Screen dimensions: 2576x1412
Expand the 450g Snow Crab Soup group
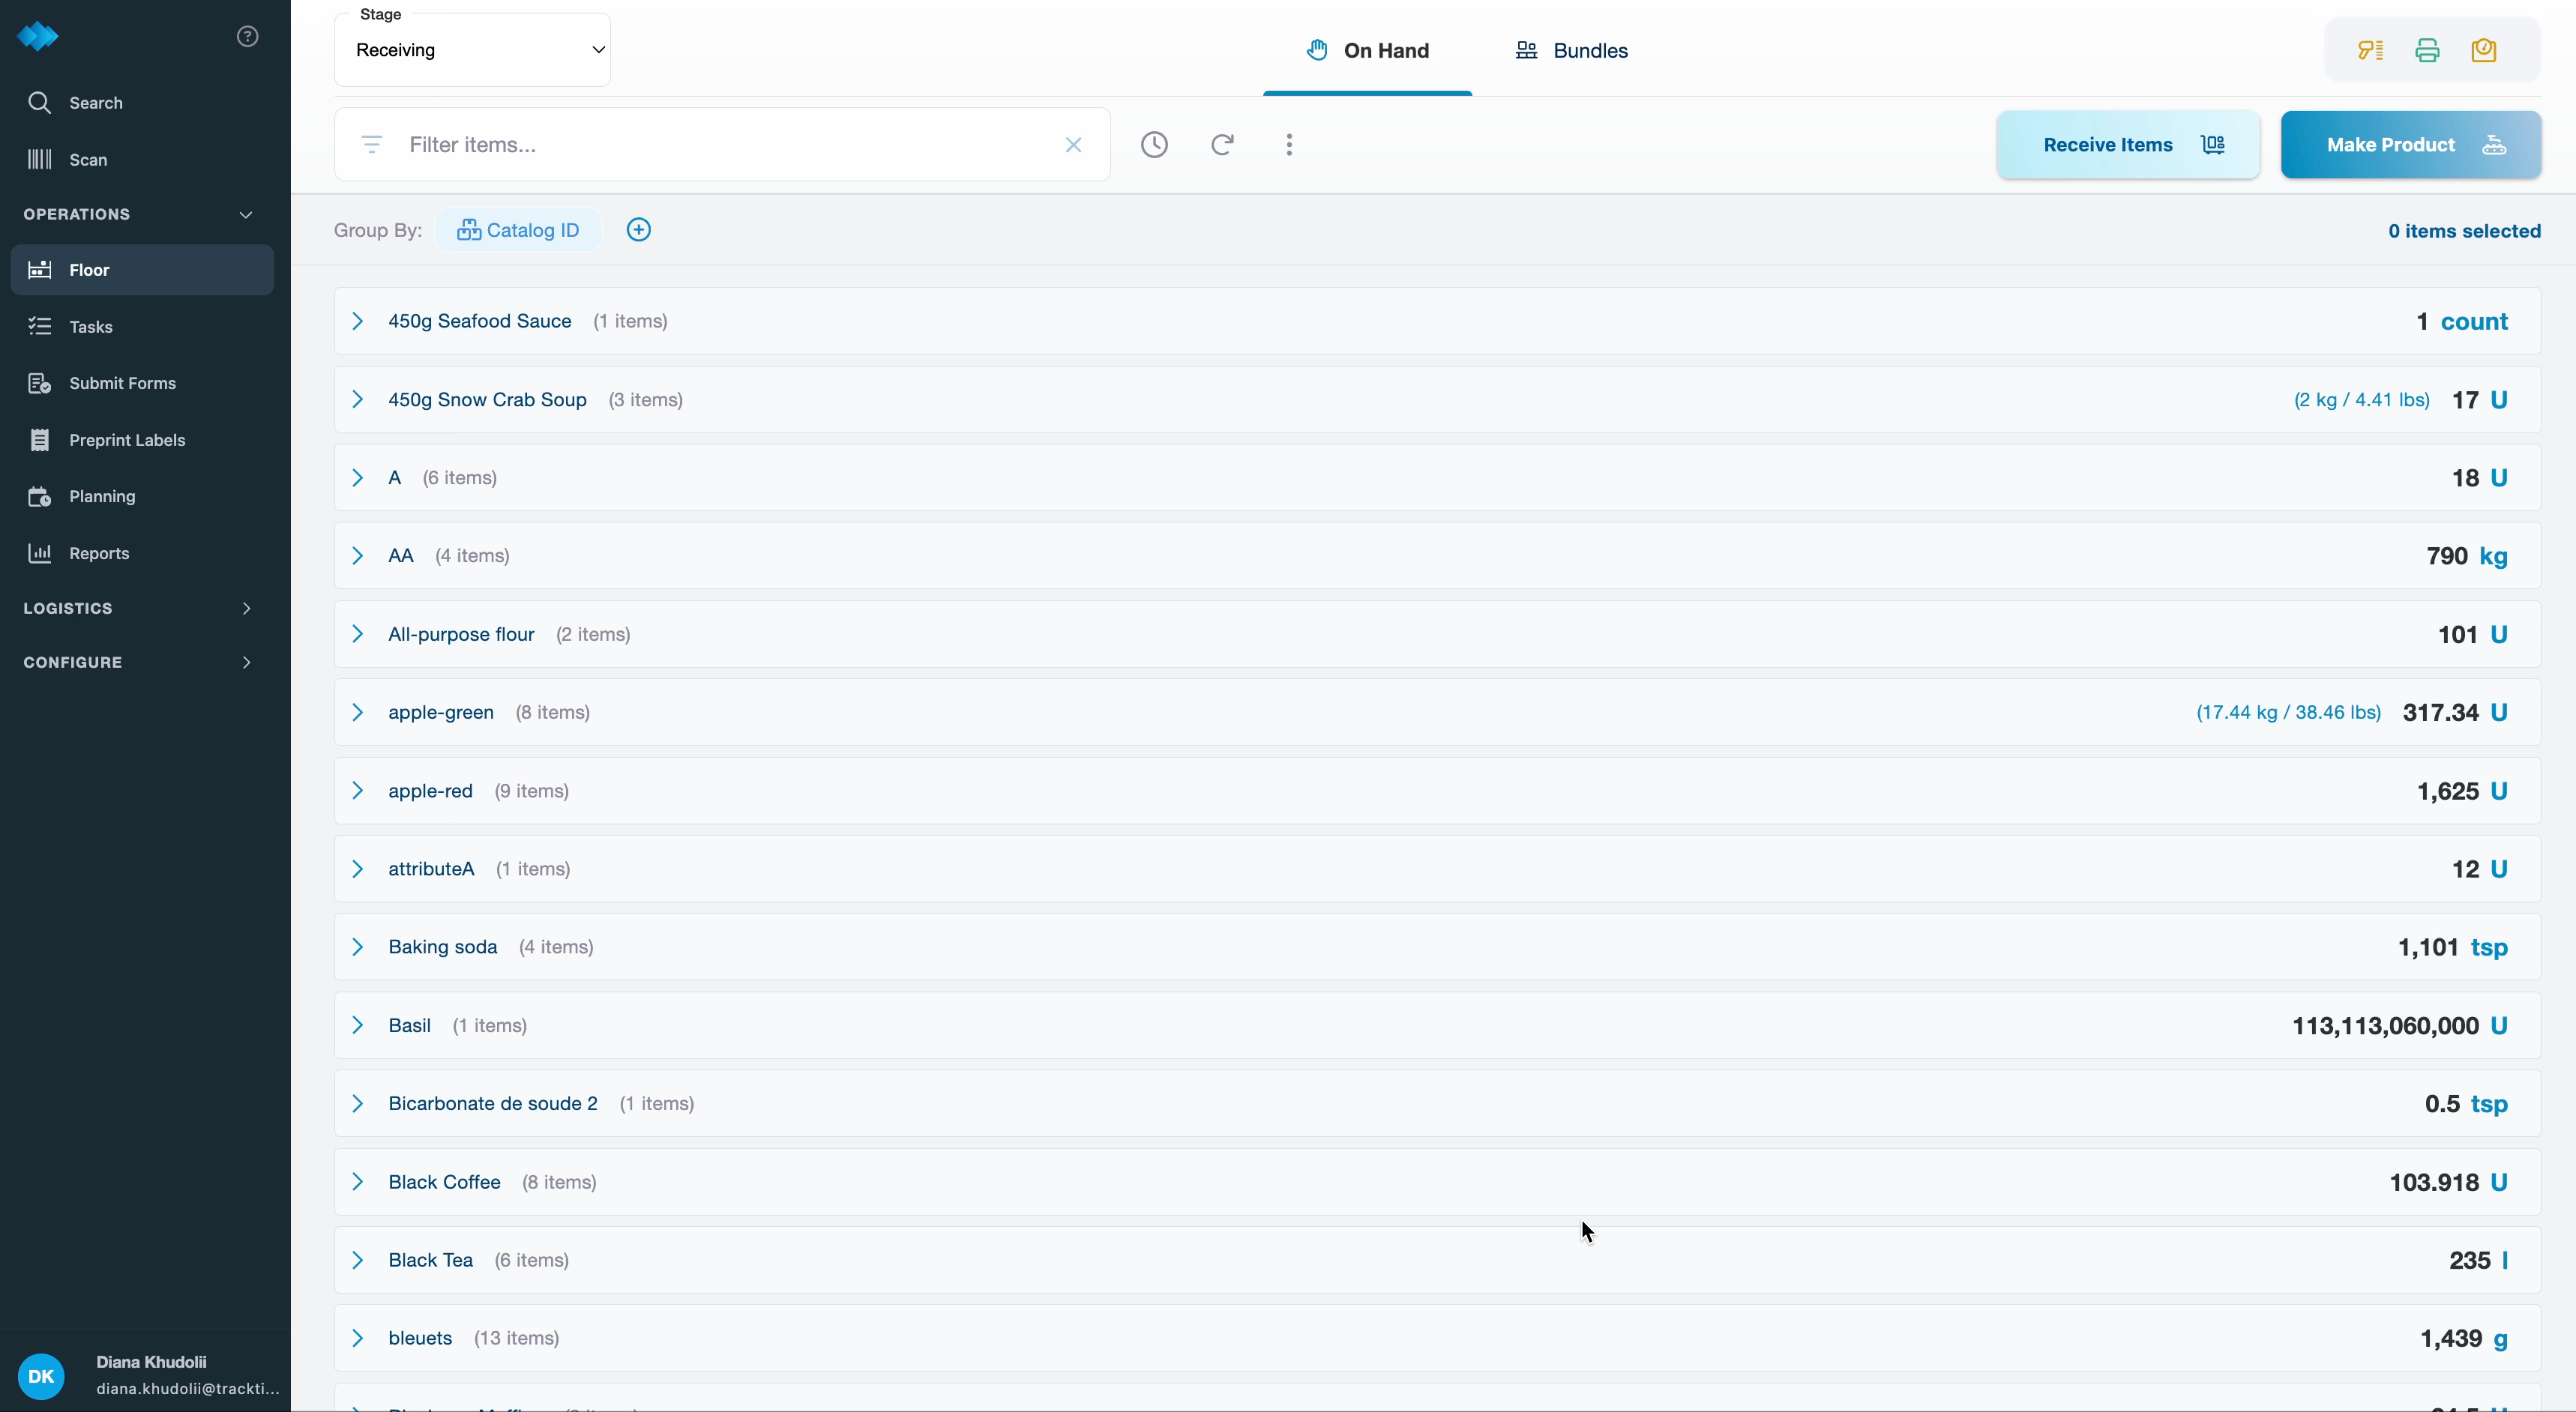(x=357, y=400)
